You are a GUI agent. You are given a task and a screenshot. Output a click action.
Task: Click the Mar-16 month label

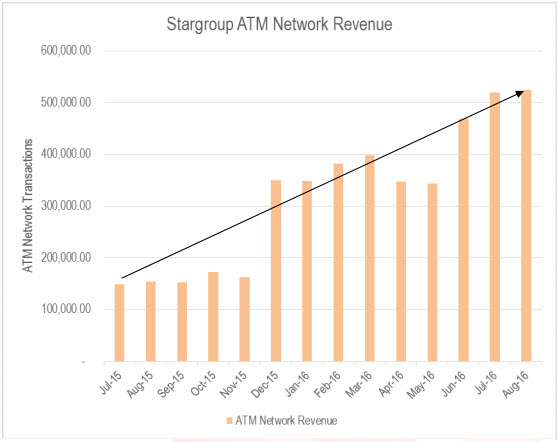pos(359,384)
